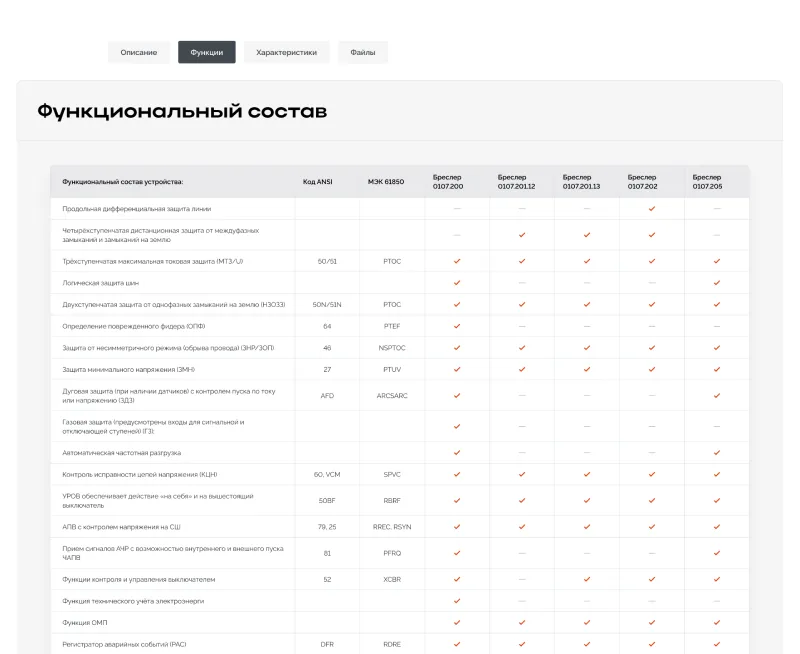Click checkmark in the Функция ОМП row
The width and height of the screenshot is (800, 654).
[x=455, y=620]
